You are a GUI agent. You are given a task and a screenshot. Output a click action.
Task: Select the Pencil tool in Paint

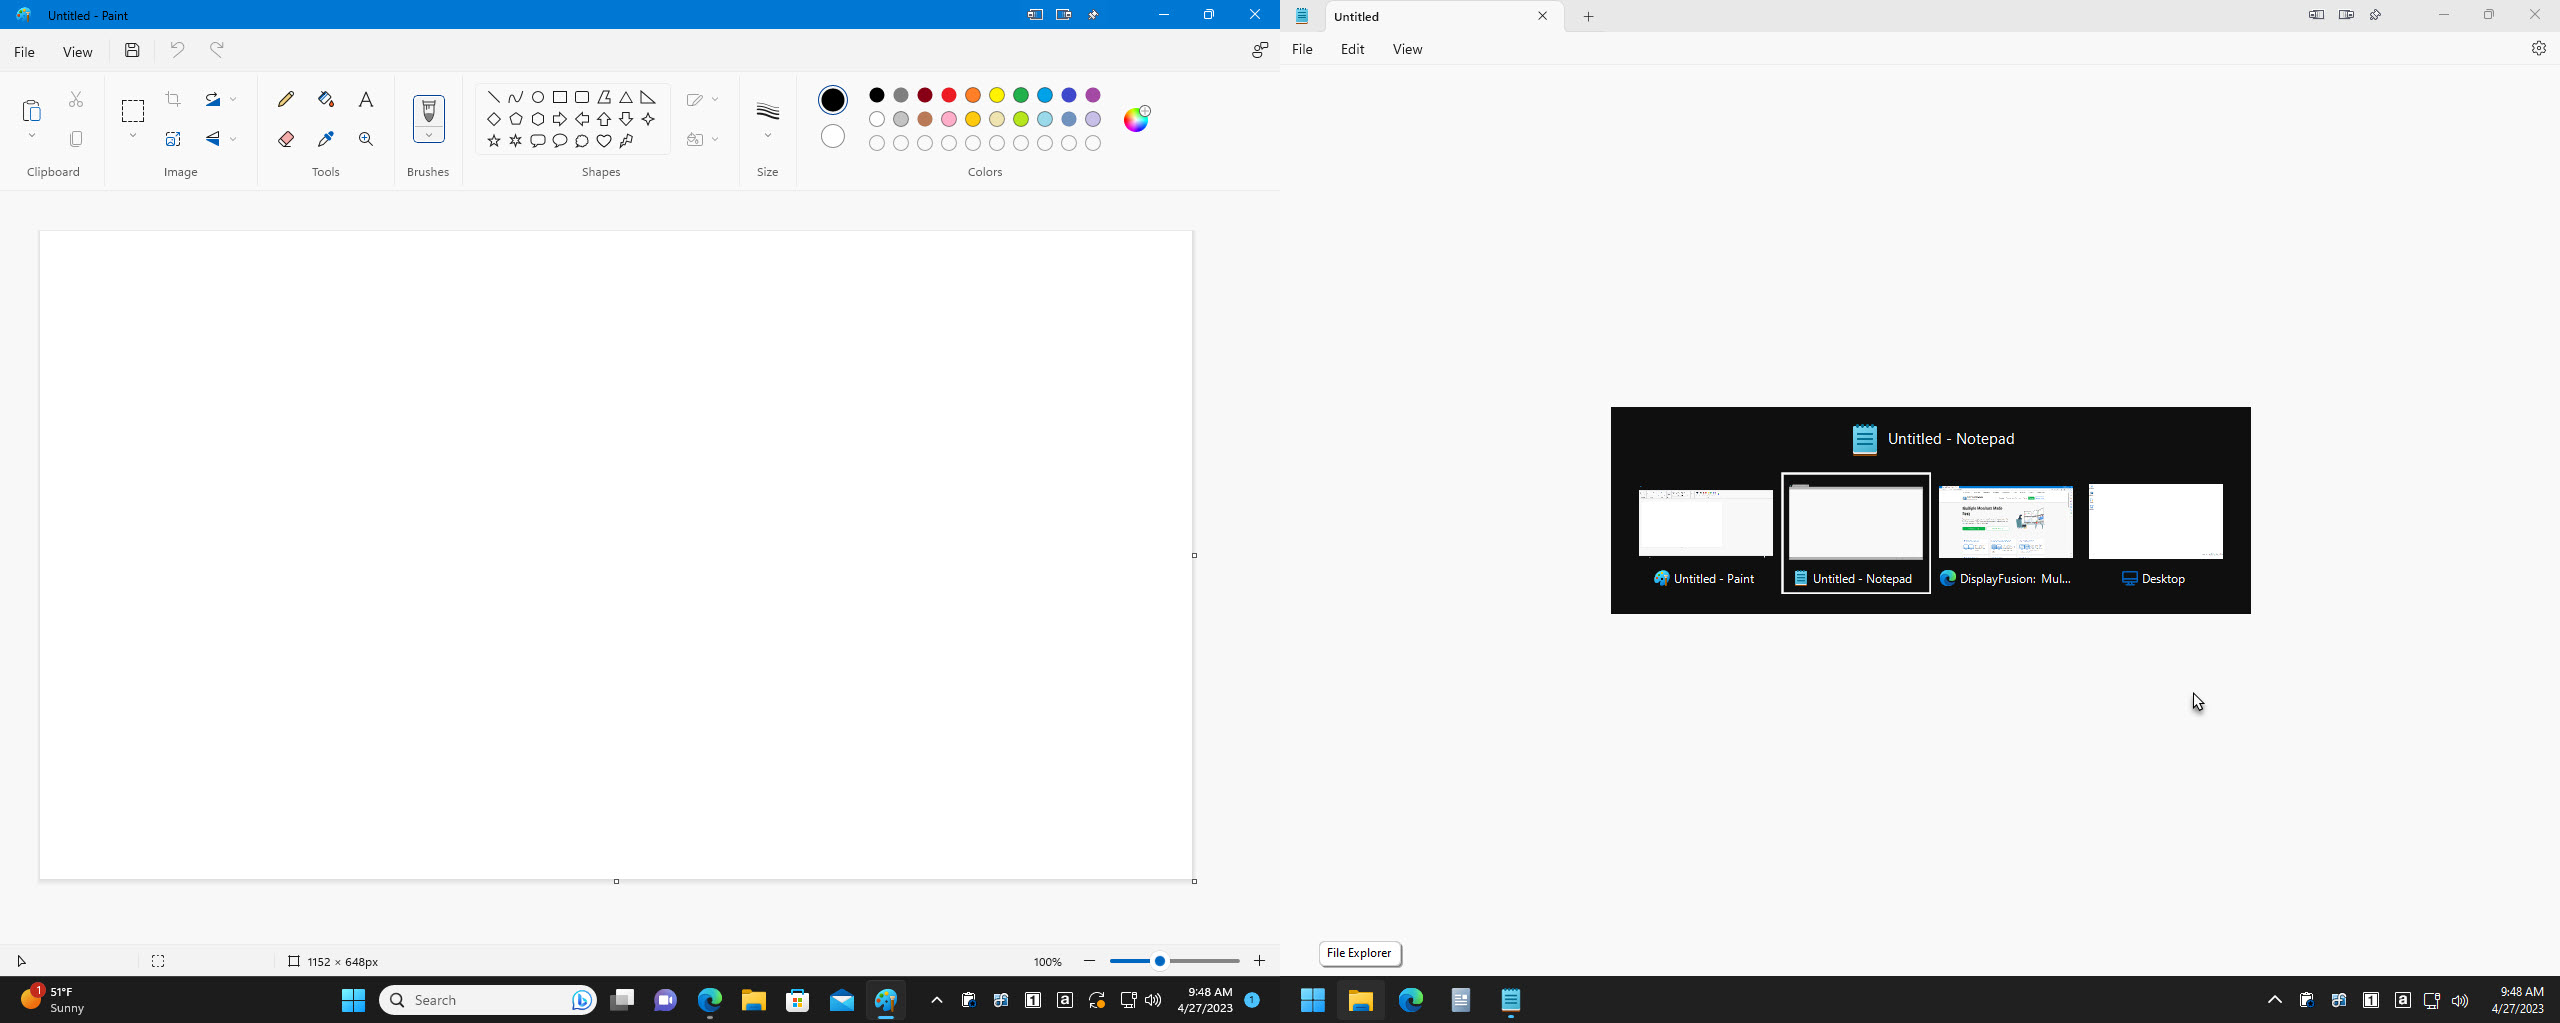click(x=286, y=99)
